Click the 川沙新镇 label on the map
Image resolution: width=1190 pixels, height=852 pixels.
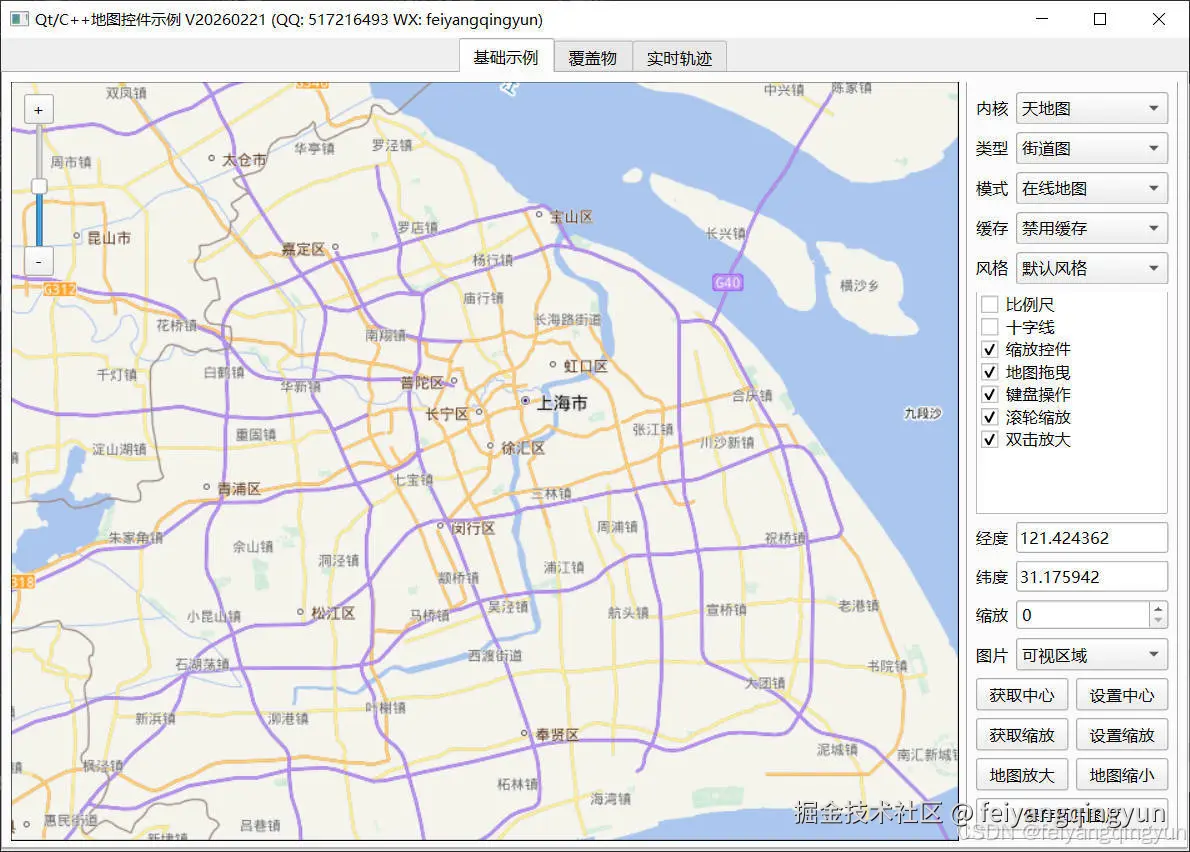(727, 442)
